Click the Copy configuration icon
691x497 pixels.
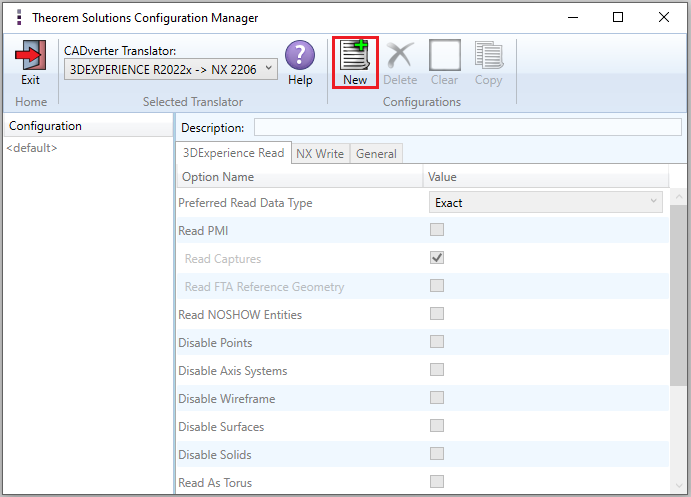489,55
